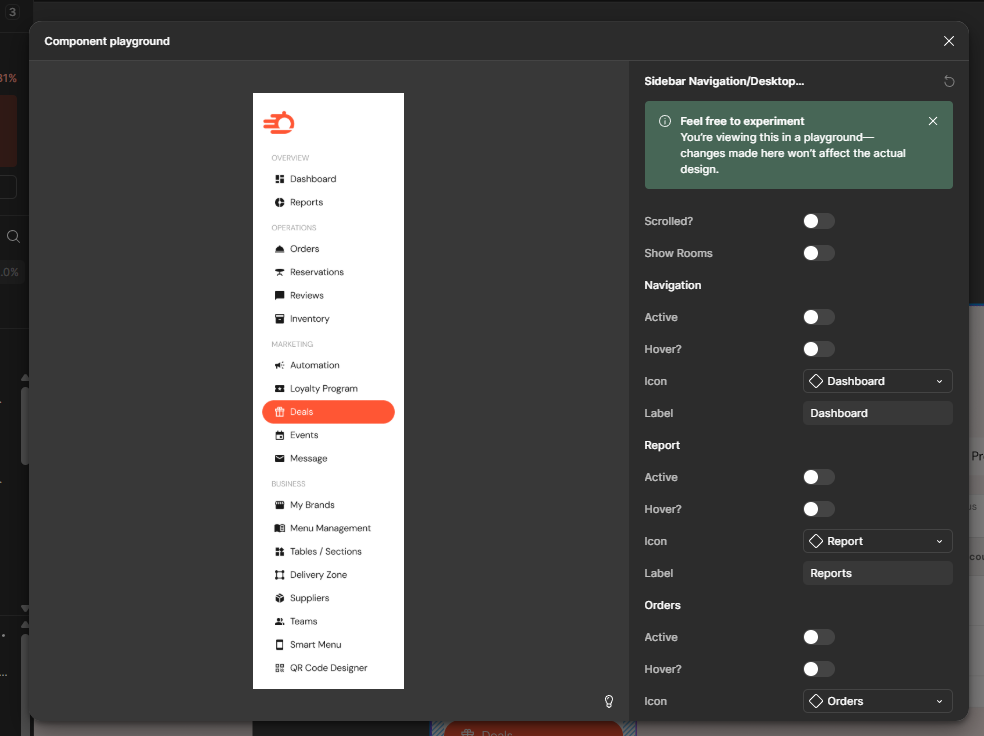The image size is (984, 736).
Task: Close the Component playground dialog
Action: [x=949, y=41]
